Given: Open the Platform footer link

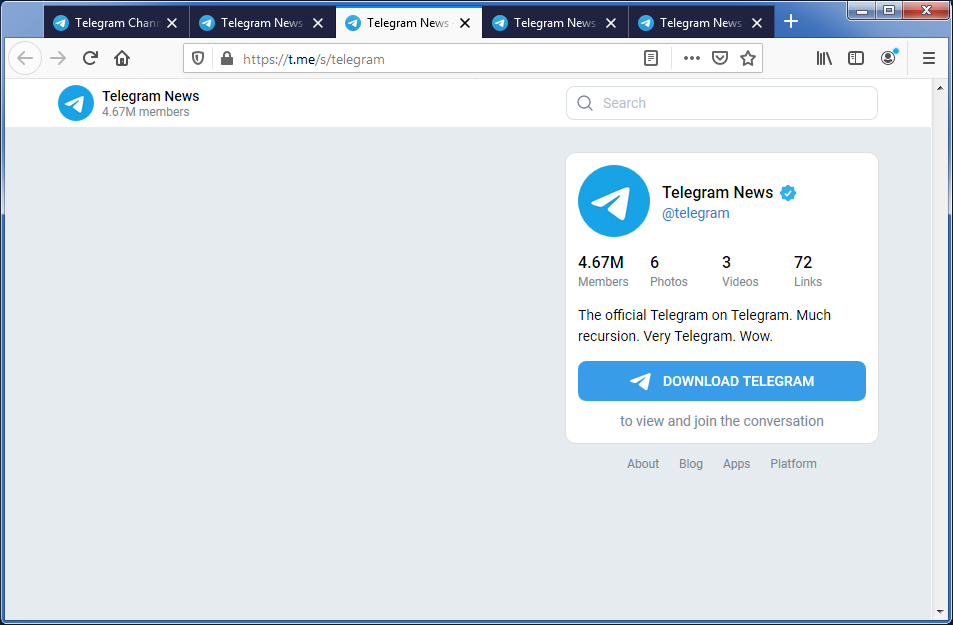Looking at the screenshot, I should point(793,463).
